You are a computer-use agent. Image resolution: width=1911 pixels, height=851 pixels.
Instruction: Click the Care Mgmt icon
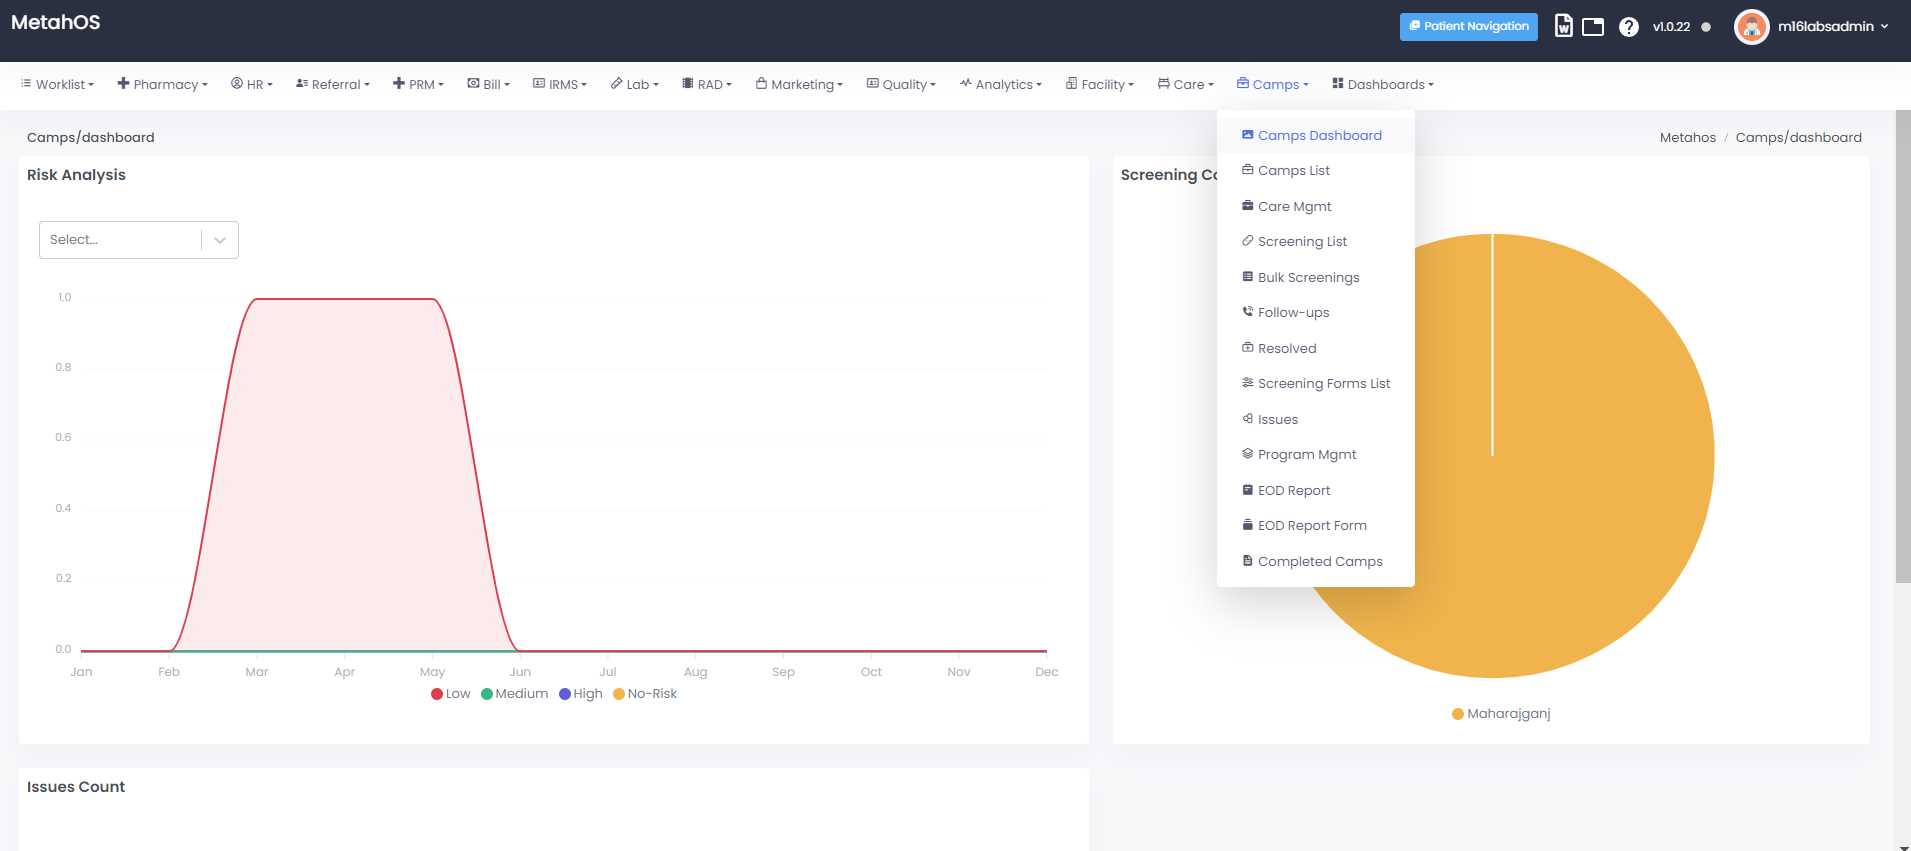point(1247,206)
